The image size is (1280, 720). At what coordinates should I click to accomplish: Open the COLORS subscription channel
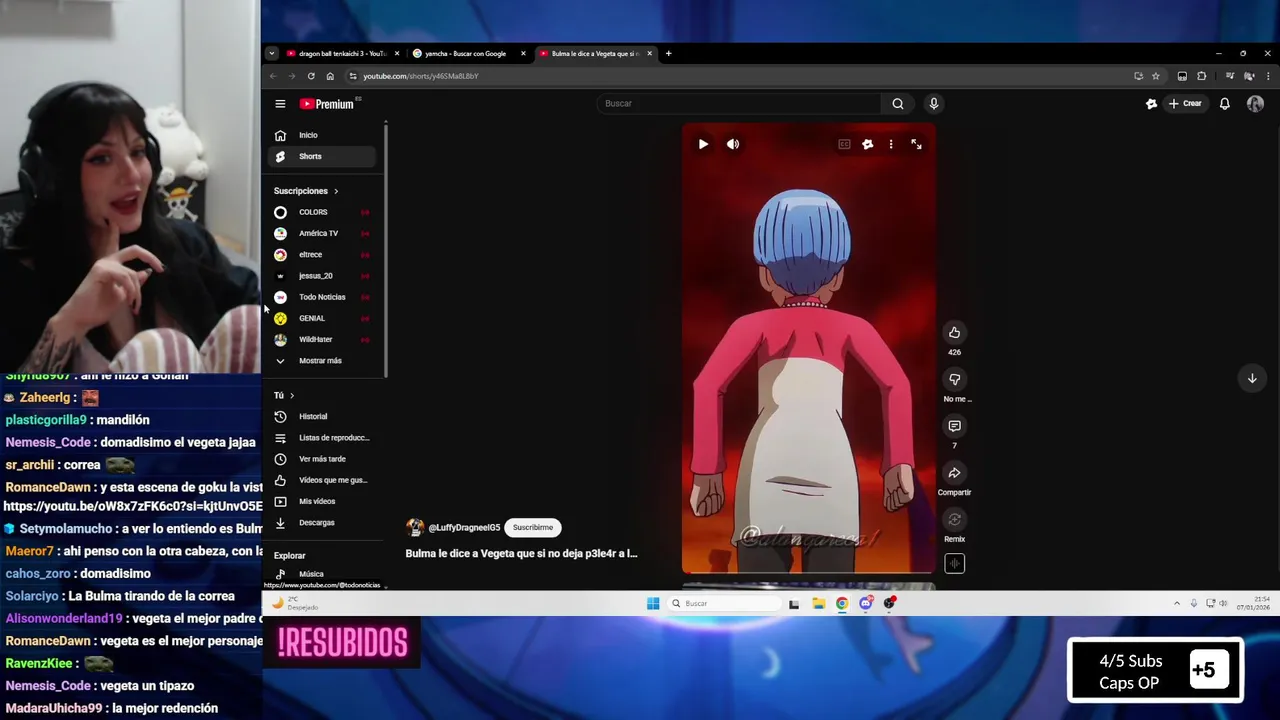click(322, 212)
